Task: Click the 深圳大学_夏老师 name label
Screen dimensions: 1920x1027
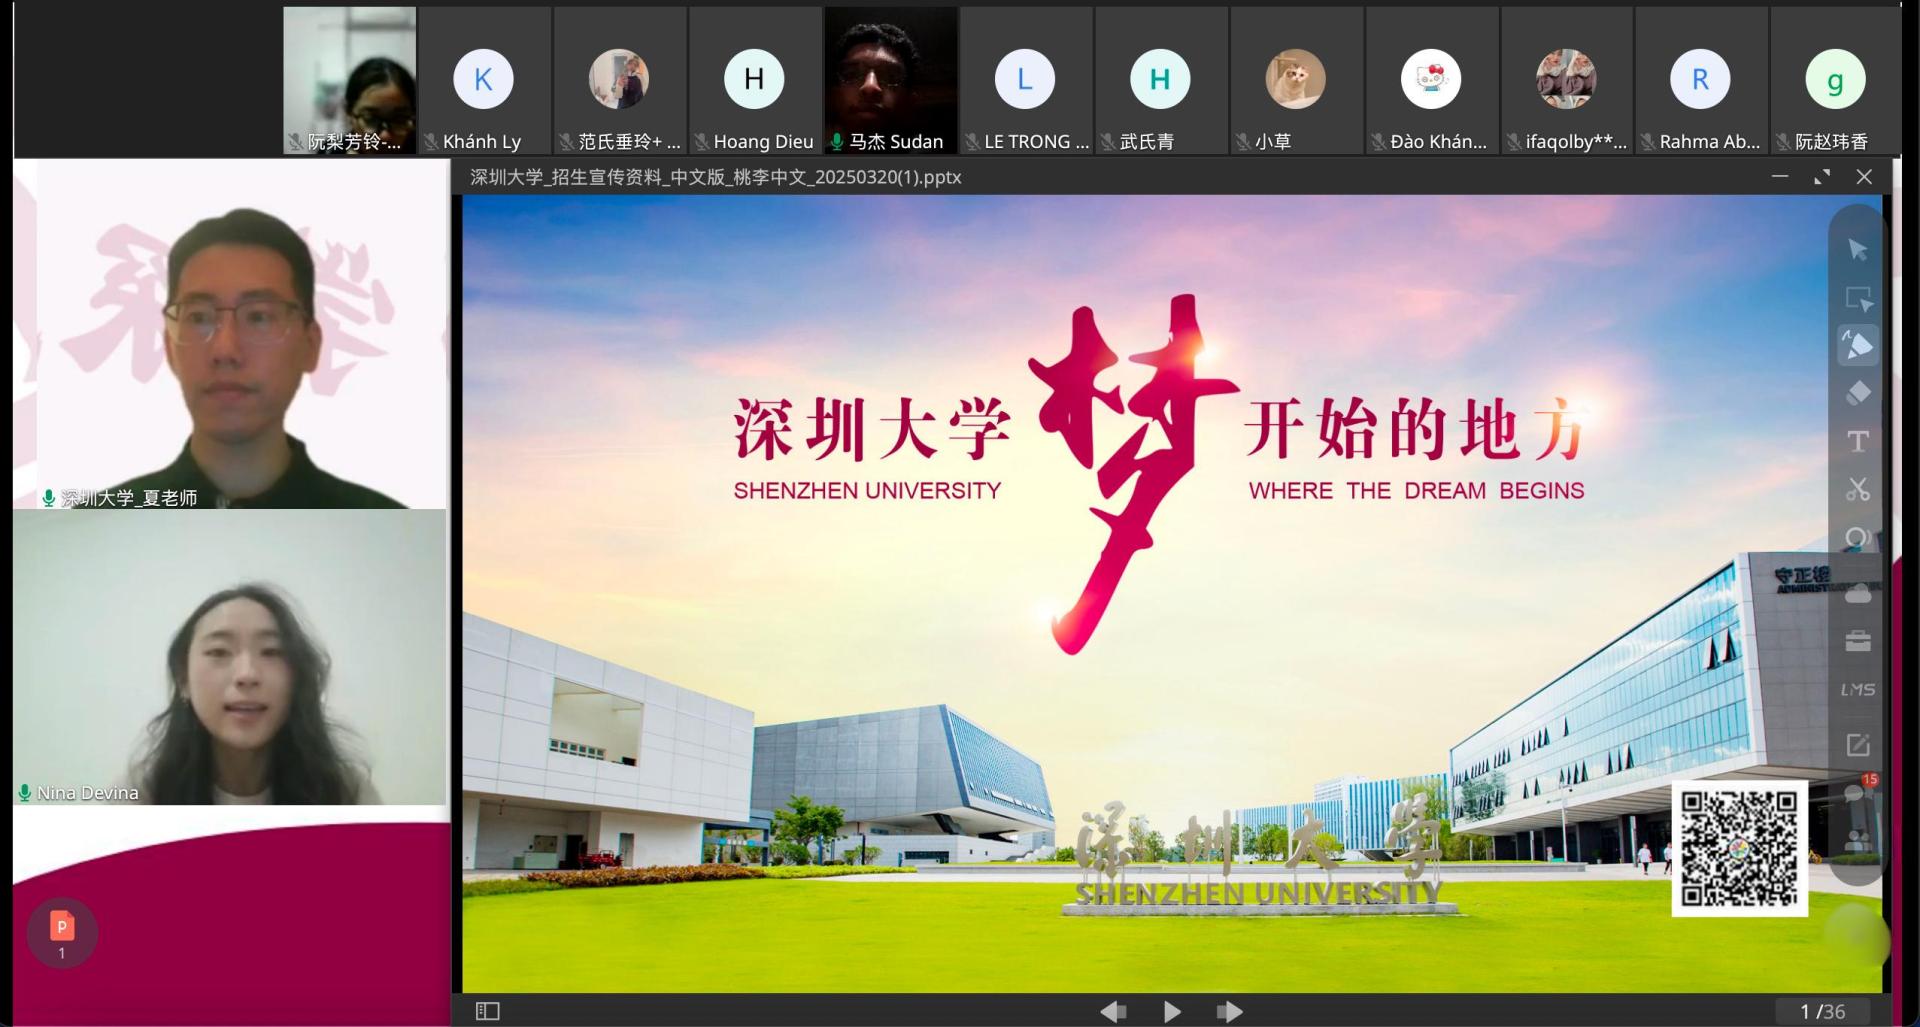Action: point(129,498)
